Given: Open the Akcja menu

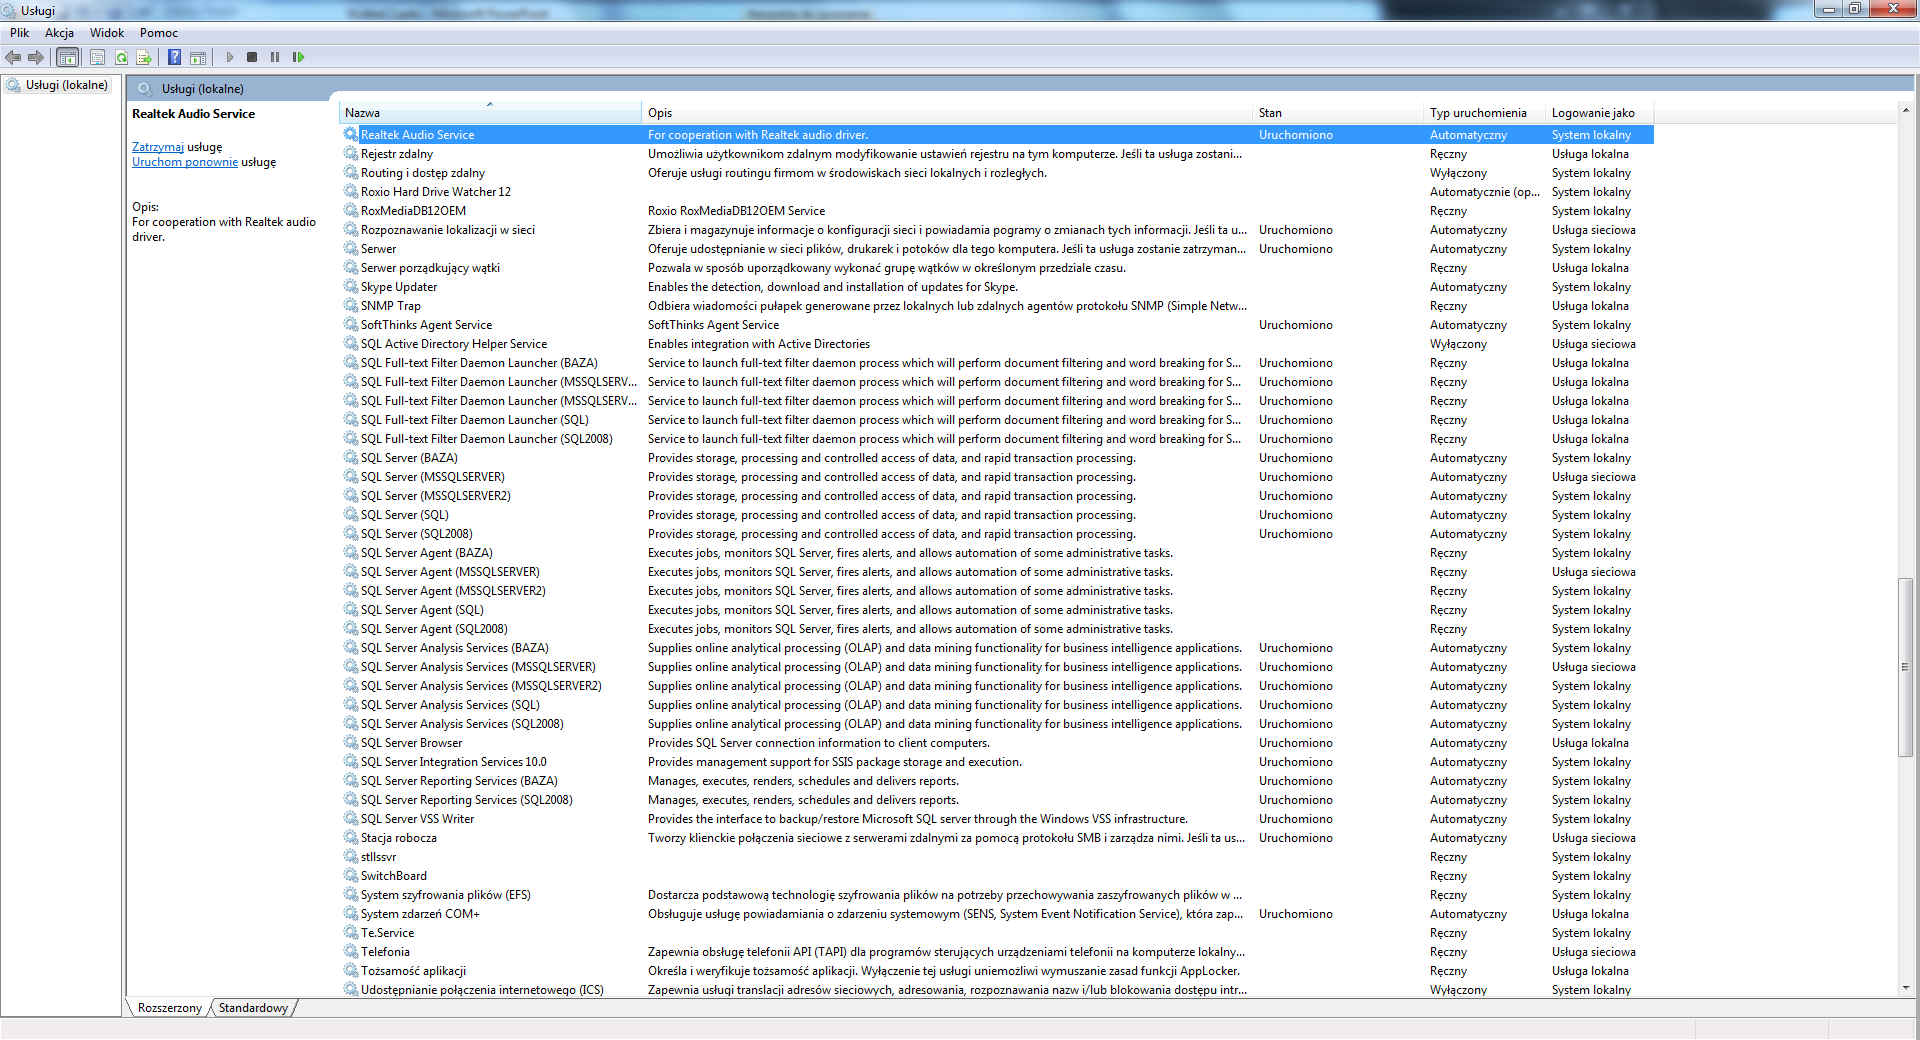Looking at the screenshot, I should pos(59,33).
